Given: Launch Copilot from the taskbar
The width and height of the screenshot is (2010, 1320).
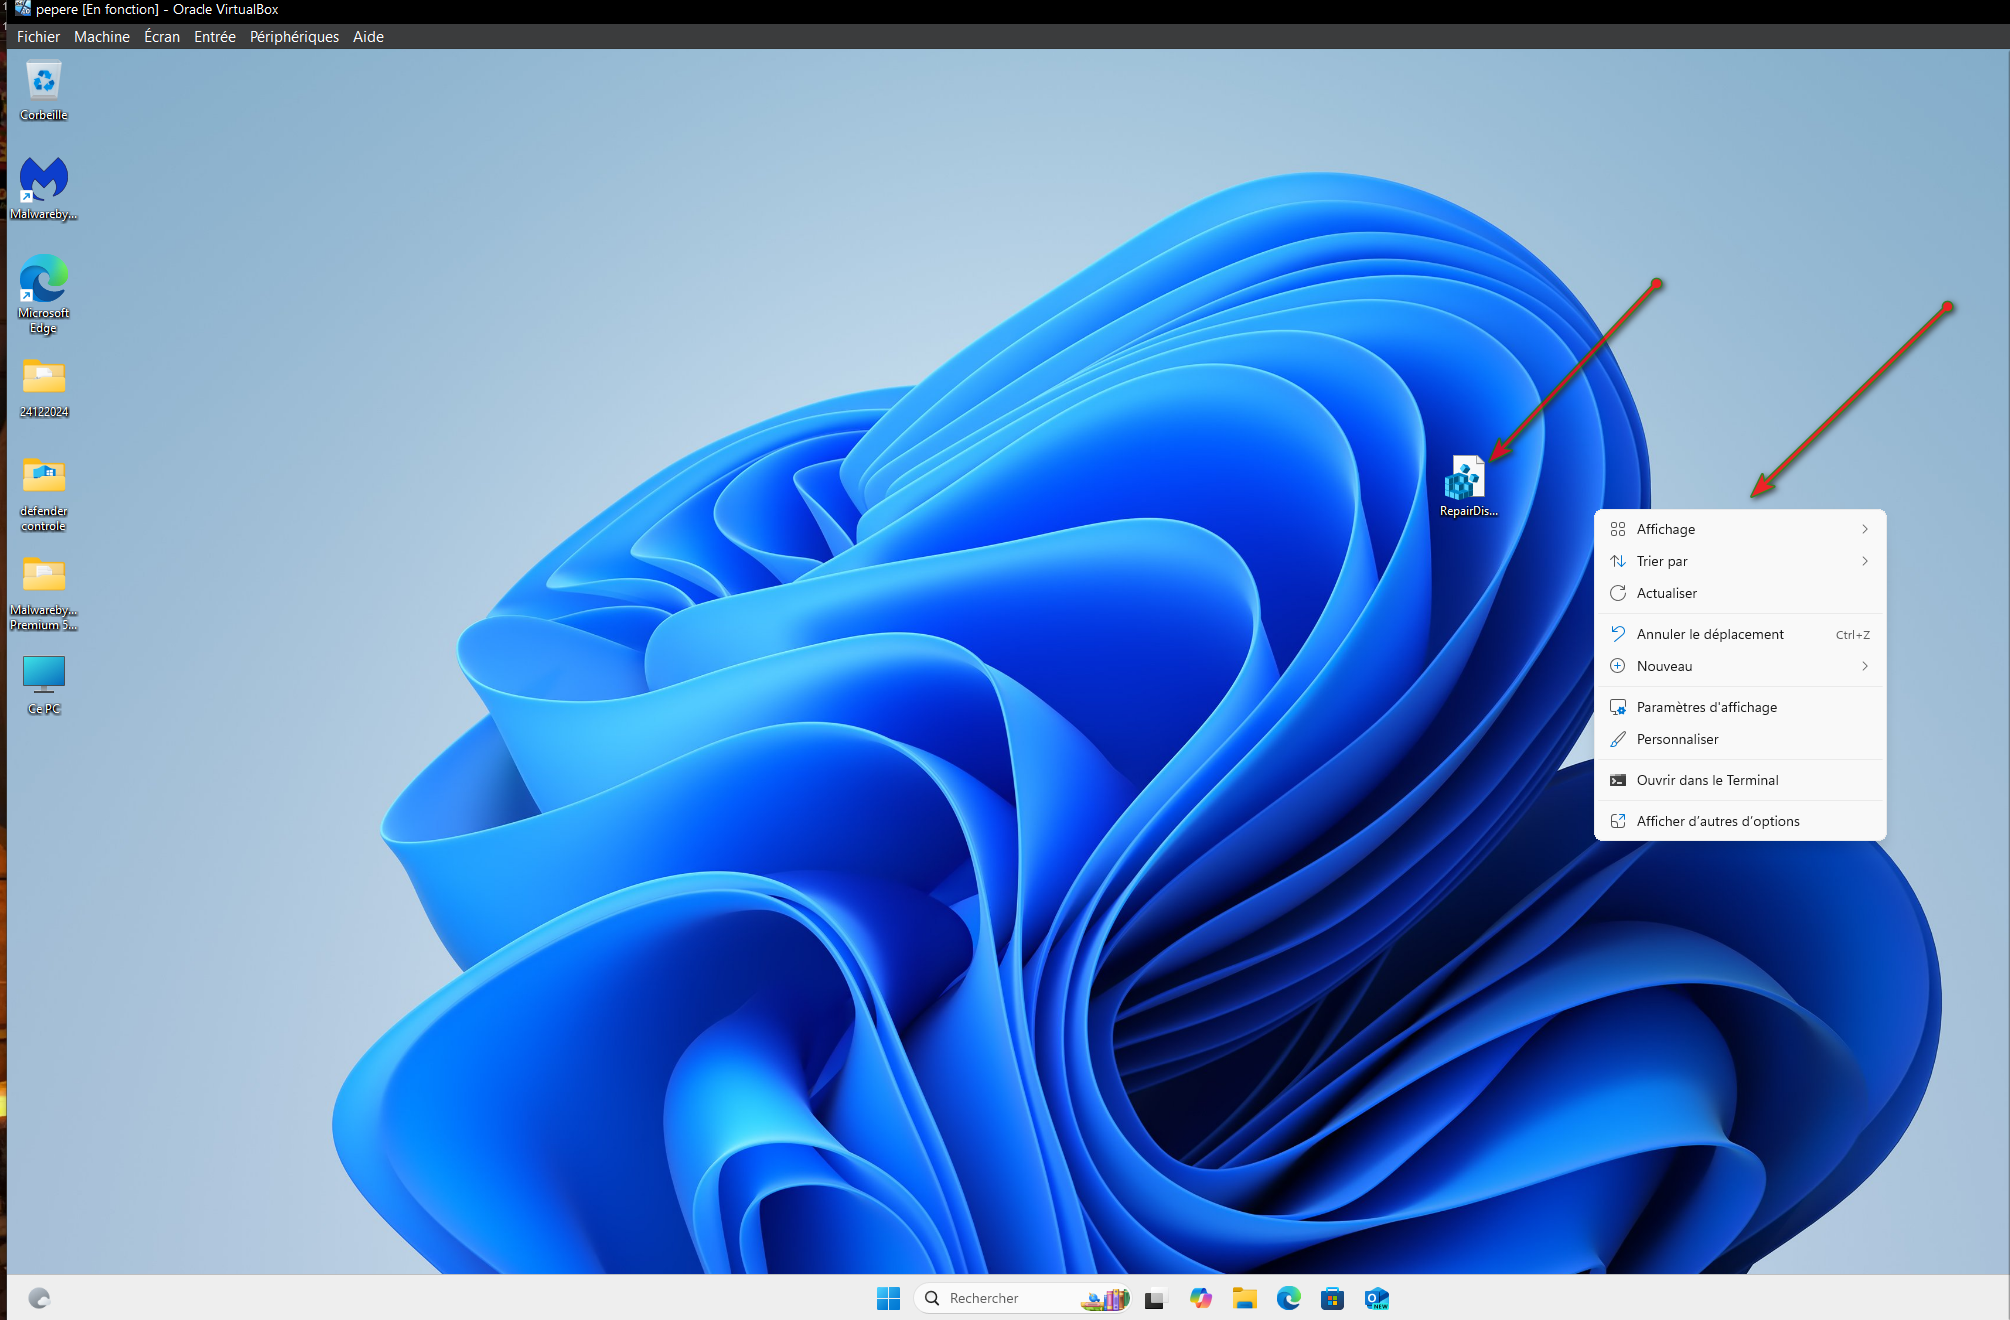Looking at the screenshot, I should coord(1200,1298).
